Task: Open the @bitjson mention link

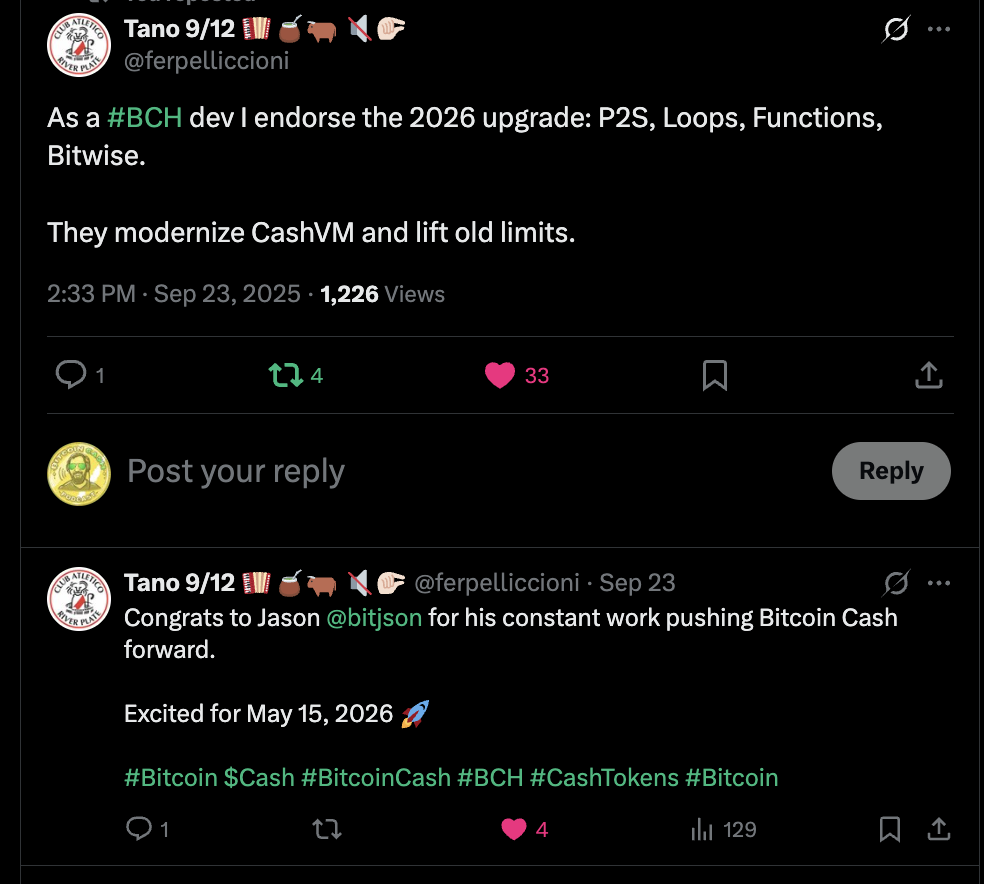Action: point(374,617)
